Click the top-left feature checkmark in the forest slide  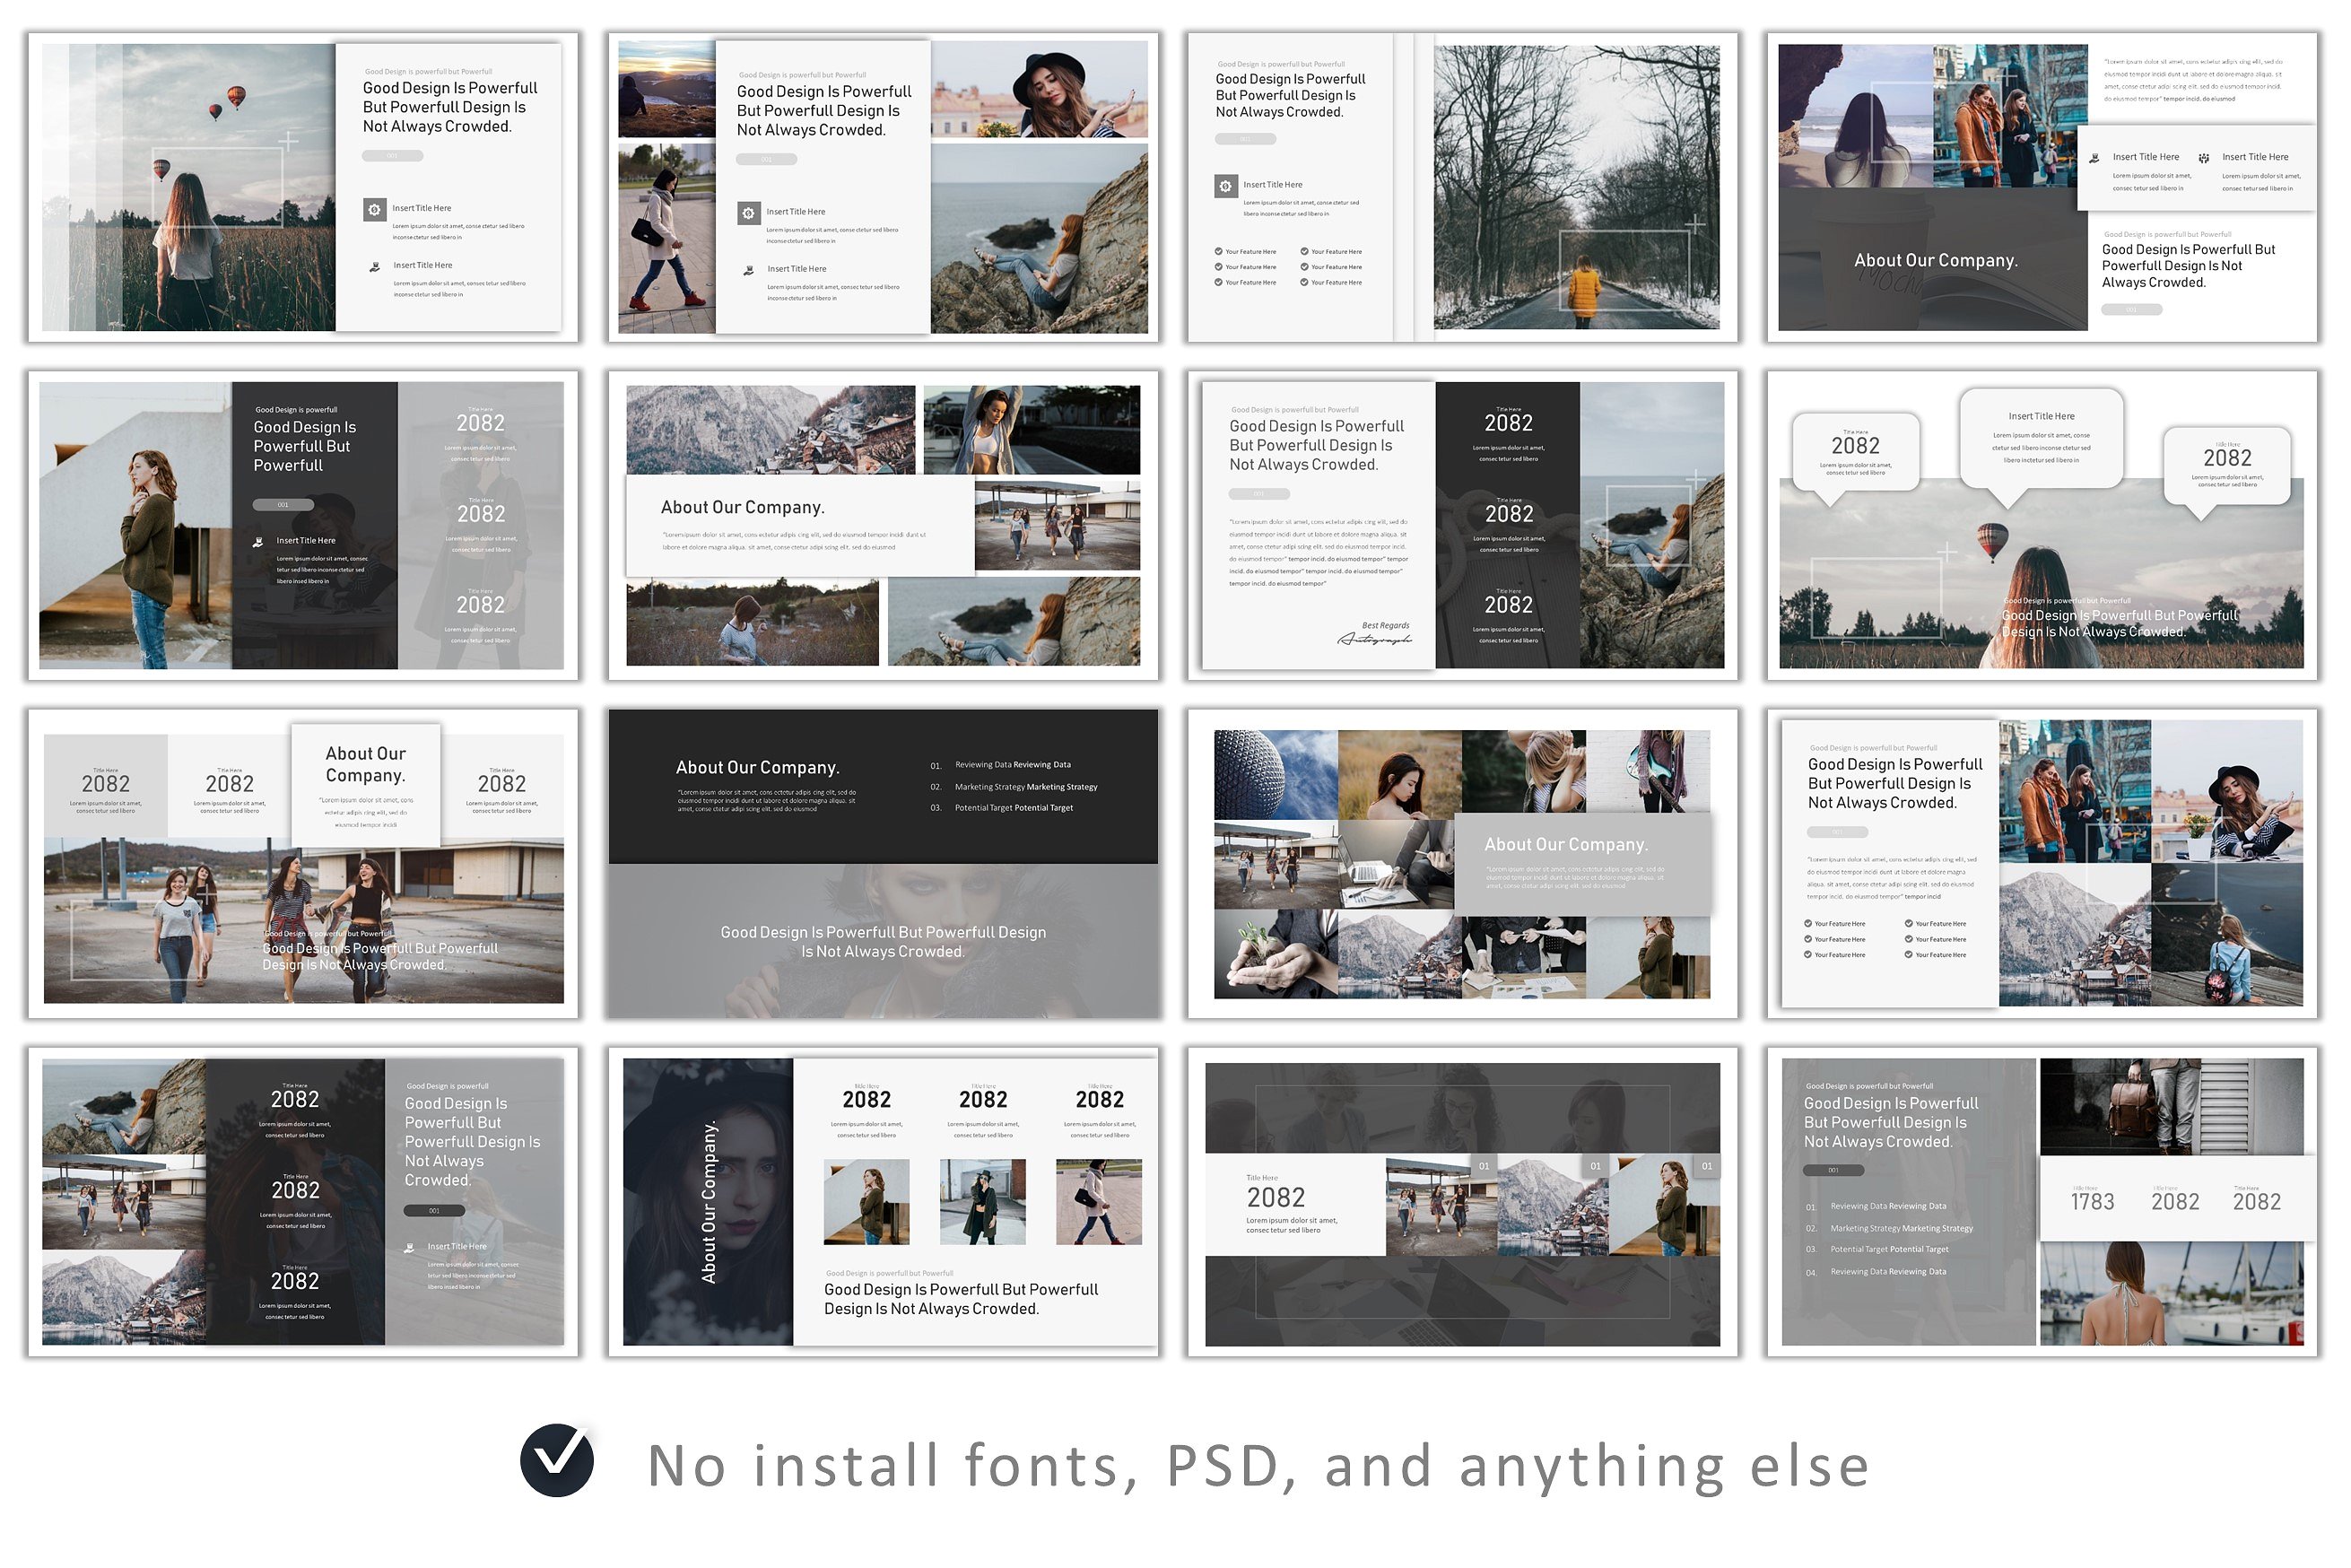(1218, 252)
